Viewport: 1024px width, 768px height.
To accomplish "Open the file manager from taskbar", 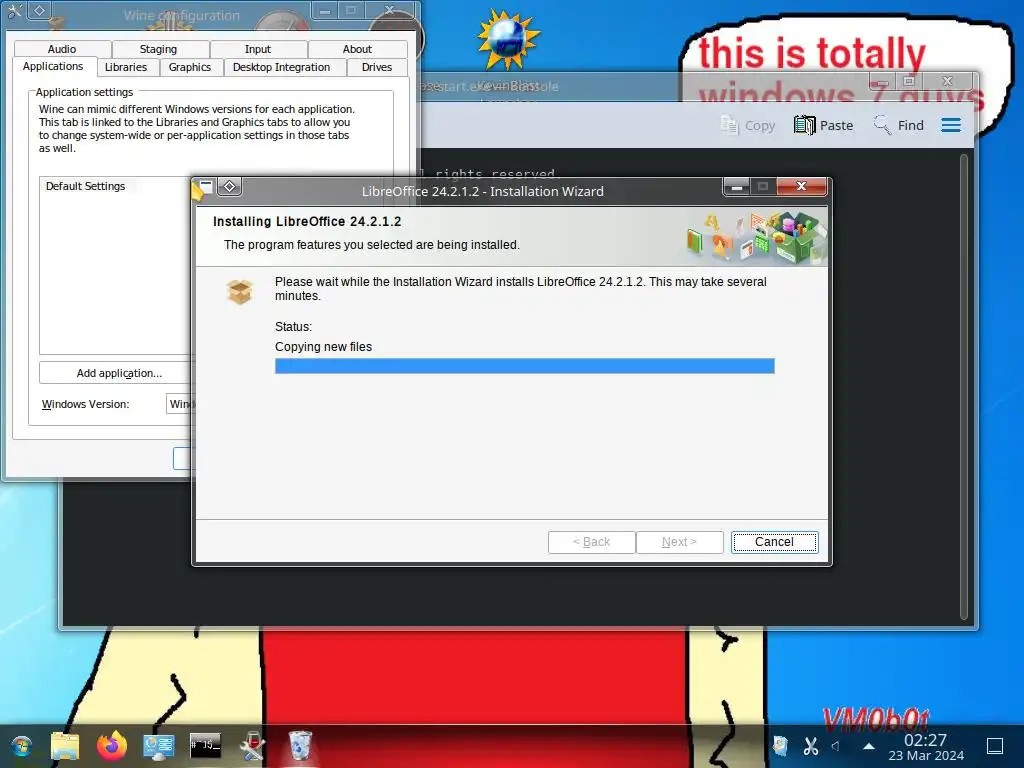I will pos(65,746).
